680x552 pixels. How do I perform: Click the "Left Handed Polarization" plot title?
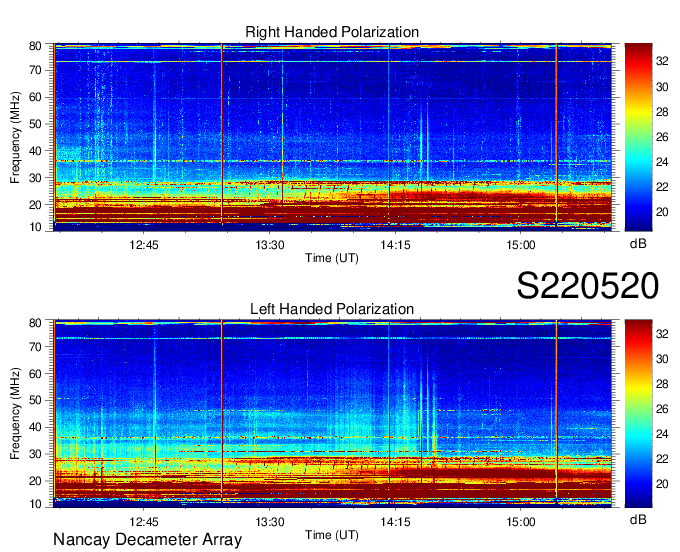[332, 309]
